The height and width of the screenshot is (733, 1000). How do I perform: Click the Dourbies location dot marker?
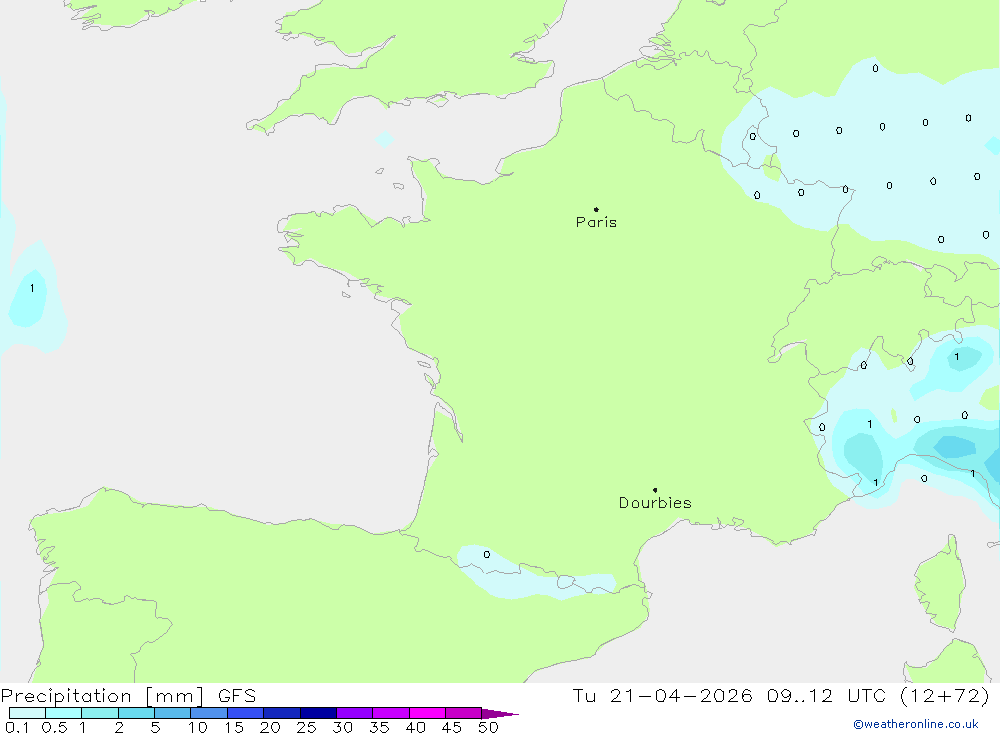point(655,490)
